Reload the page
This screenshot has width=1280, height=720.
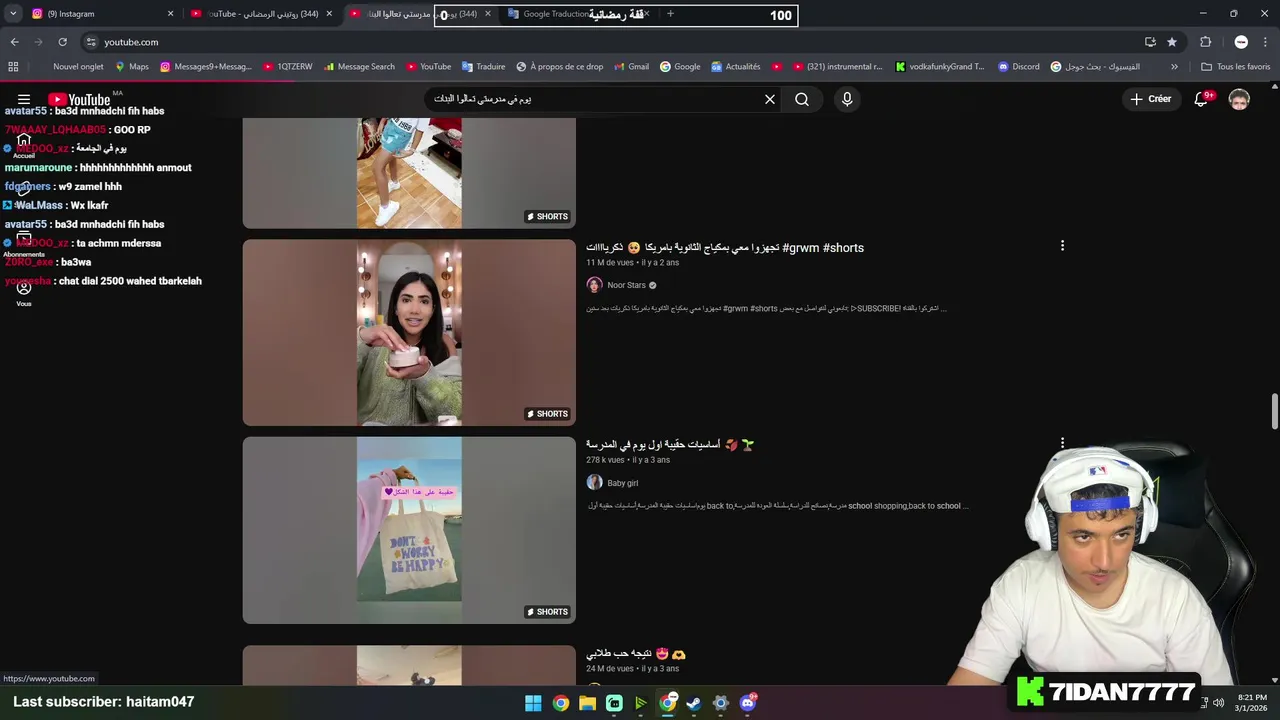62,42
